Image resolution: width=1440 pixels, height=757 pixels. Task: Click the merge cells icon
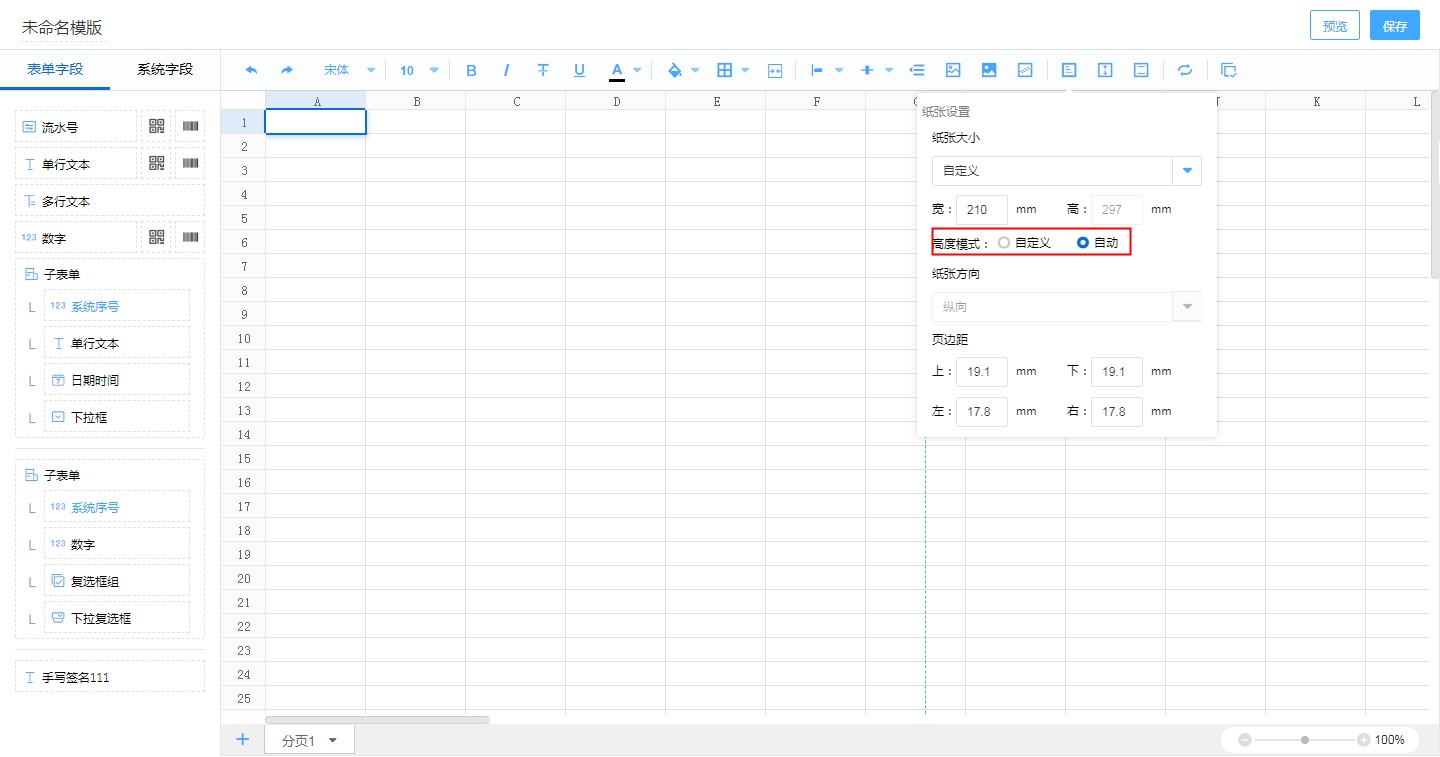point(775,70)
